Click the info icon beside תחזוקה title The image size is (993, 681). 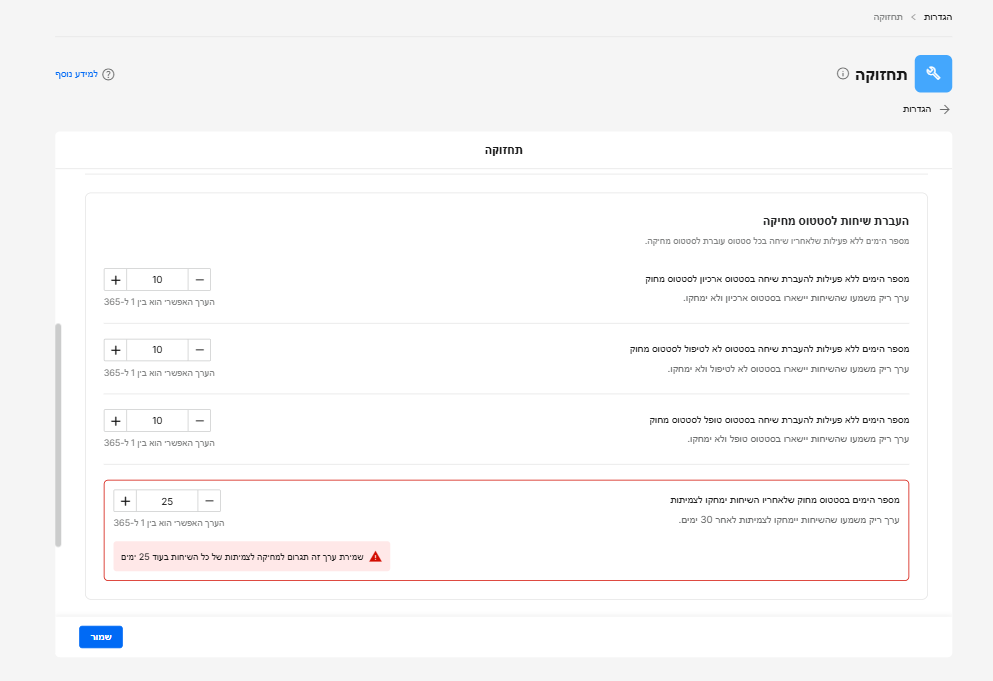pos(842,73)
